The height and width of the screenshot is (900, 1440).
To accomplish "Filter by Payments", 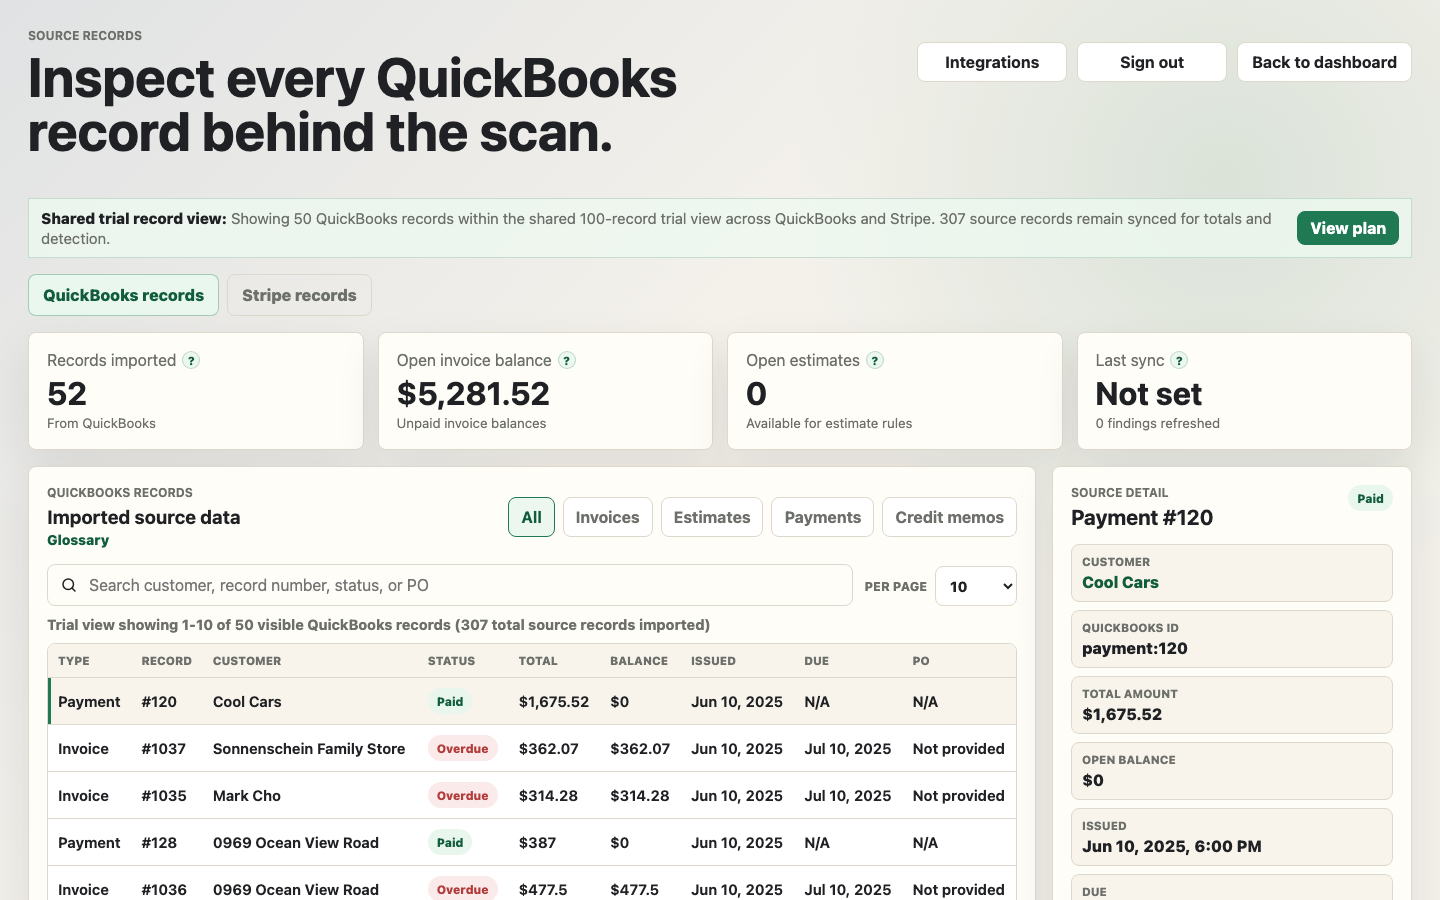I will pyautogui.click(x=822, y=517).
